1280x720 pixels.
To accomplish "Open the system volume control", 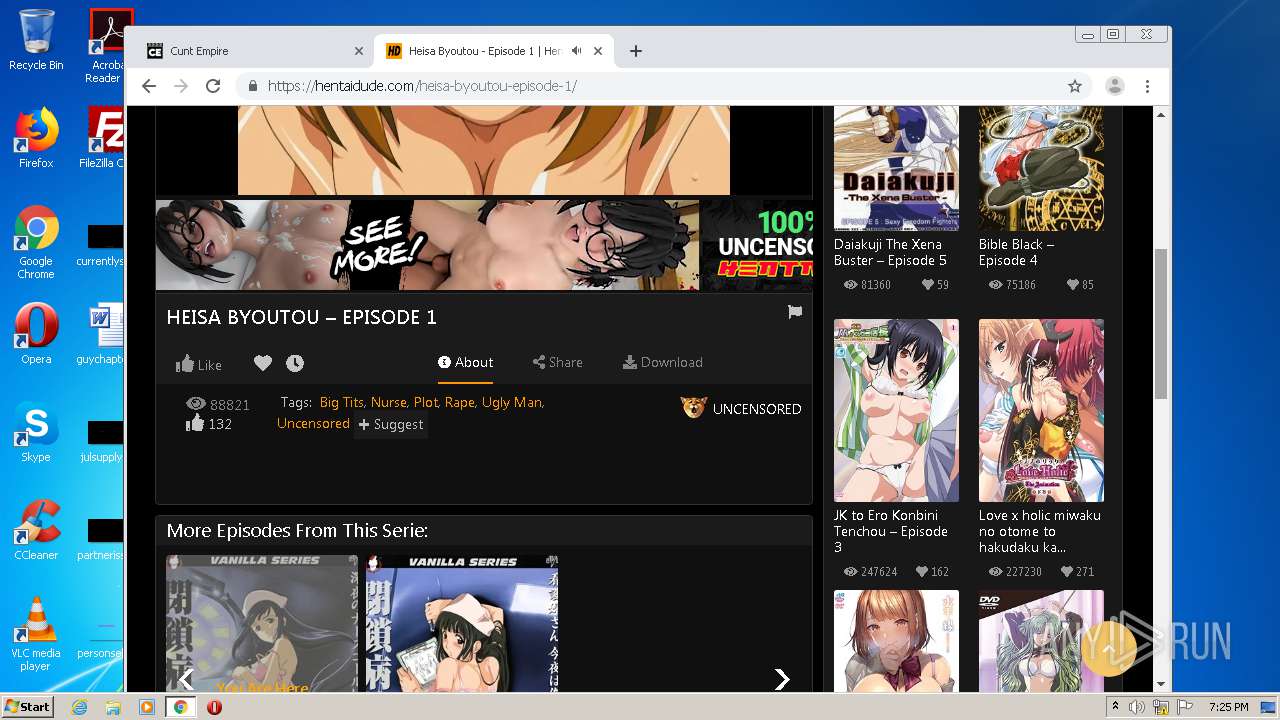I will [1136, 707].
